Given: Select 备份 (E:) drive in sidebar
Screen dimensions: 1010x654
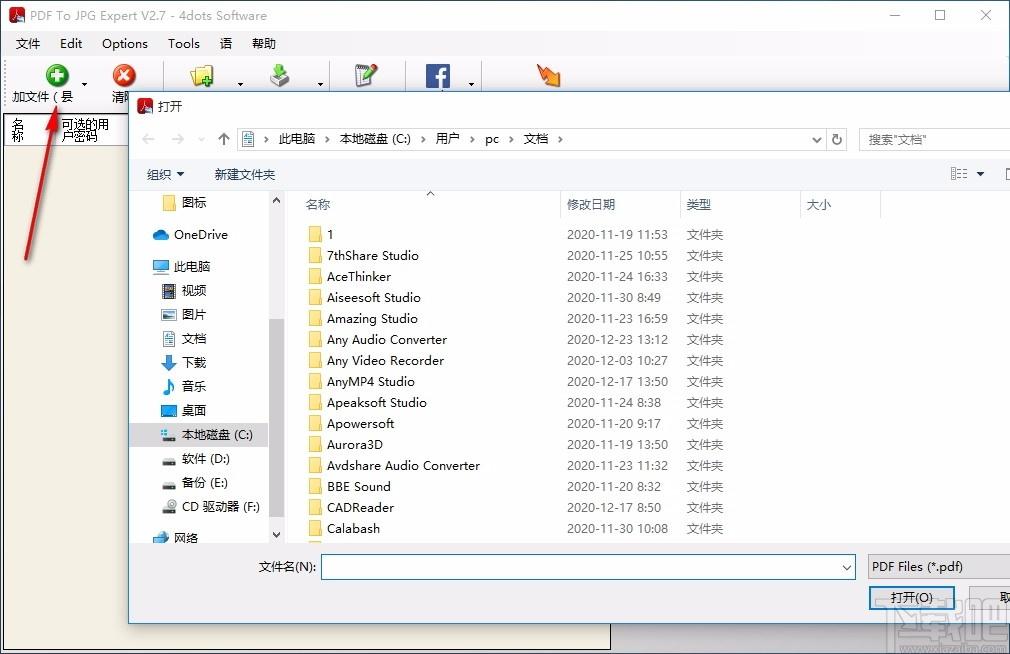Looking at the screenshot, I should [195, 483].
